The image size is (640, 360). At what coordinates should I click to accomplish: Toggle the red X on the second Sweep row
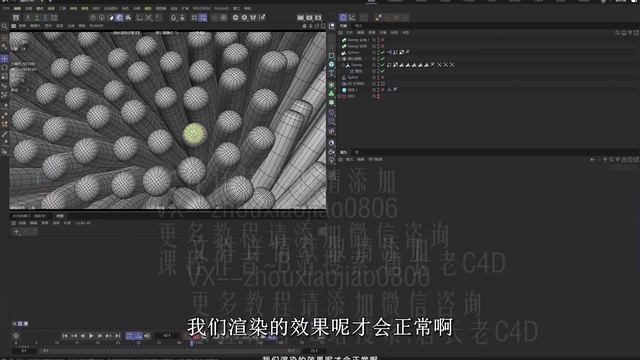tap(382, 46)
